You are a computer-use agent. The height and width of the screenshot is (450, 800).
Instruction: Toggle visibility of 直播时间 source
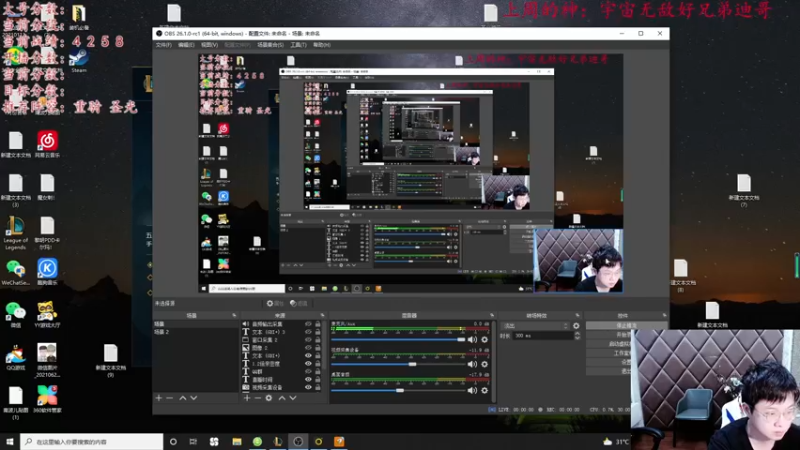point(308,379)
